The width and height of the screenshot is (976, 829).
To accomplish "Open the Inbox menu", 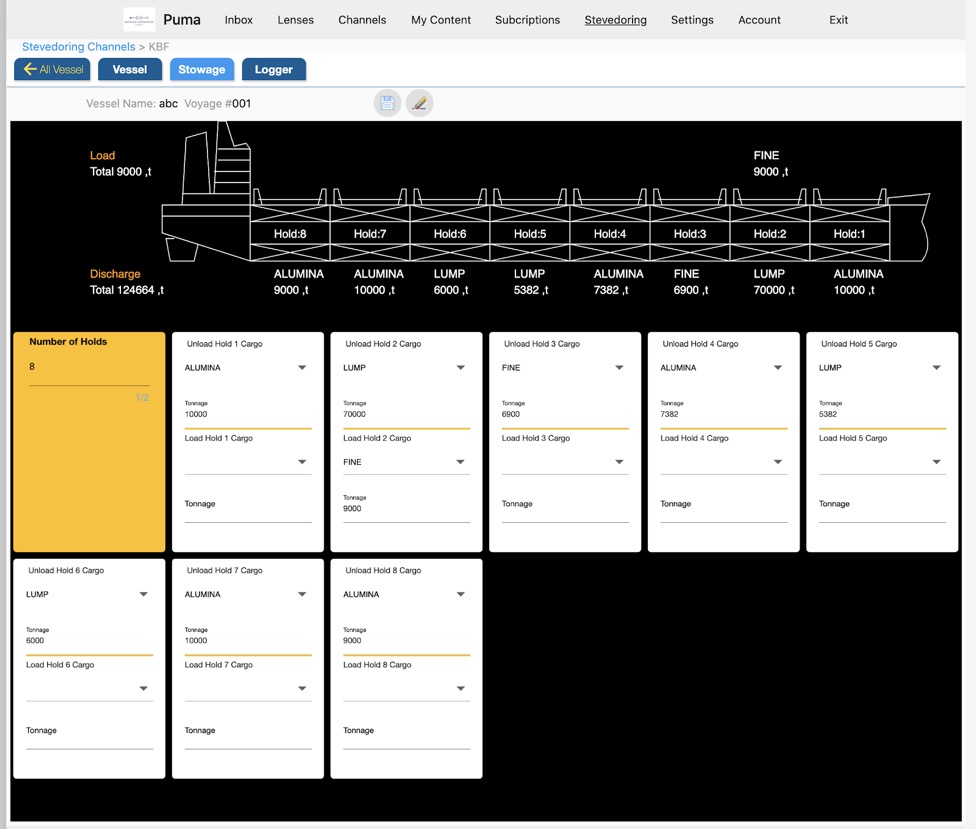I will click(238, 20).
